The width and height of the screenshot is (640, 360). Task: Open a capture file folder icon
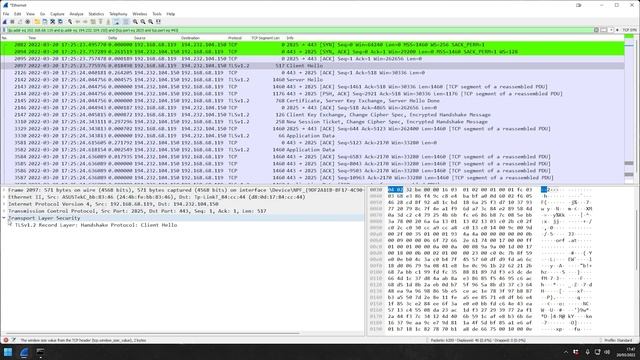pos(37,22)
